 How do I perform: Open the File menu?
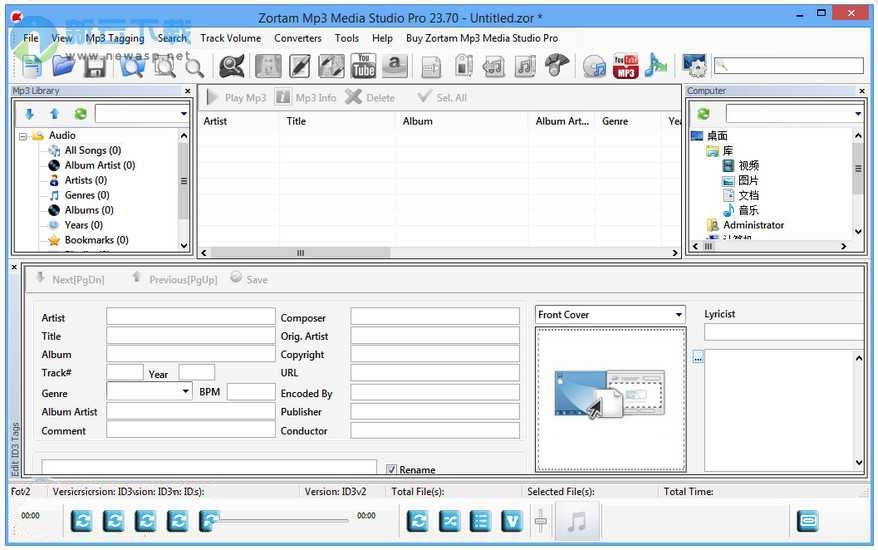(x=31, y=38)
